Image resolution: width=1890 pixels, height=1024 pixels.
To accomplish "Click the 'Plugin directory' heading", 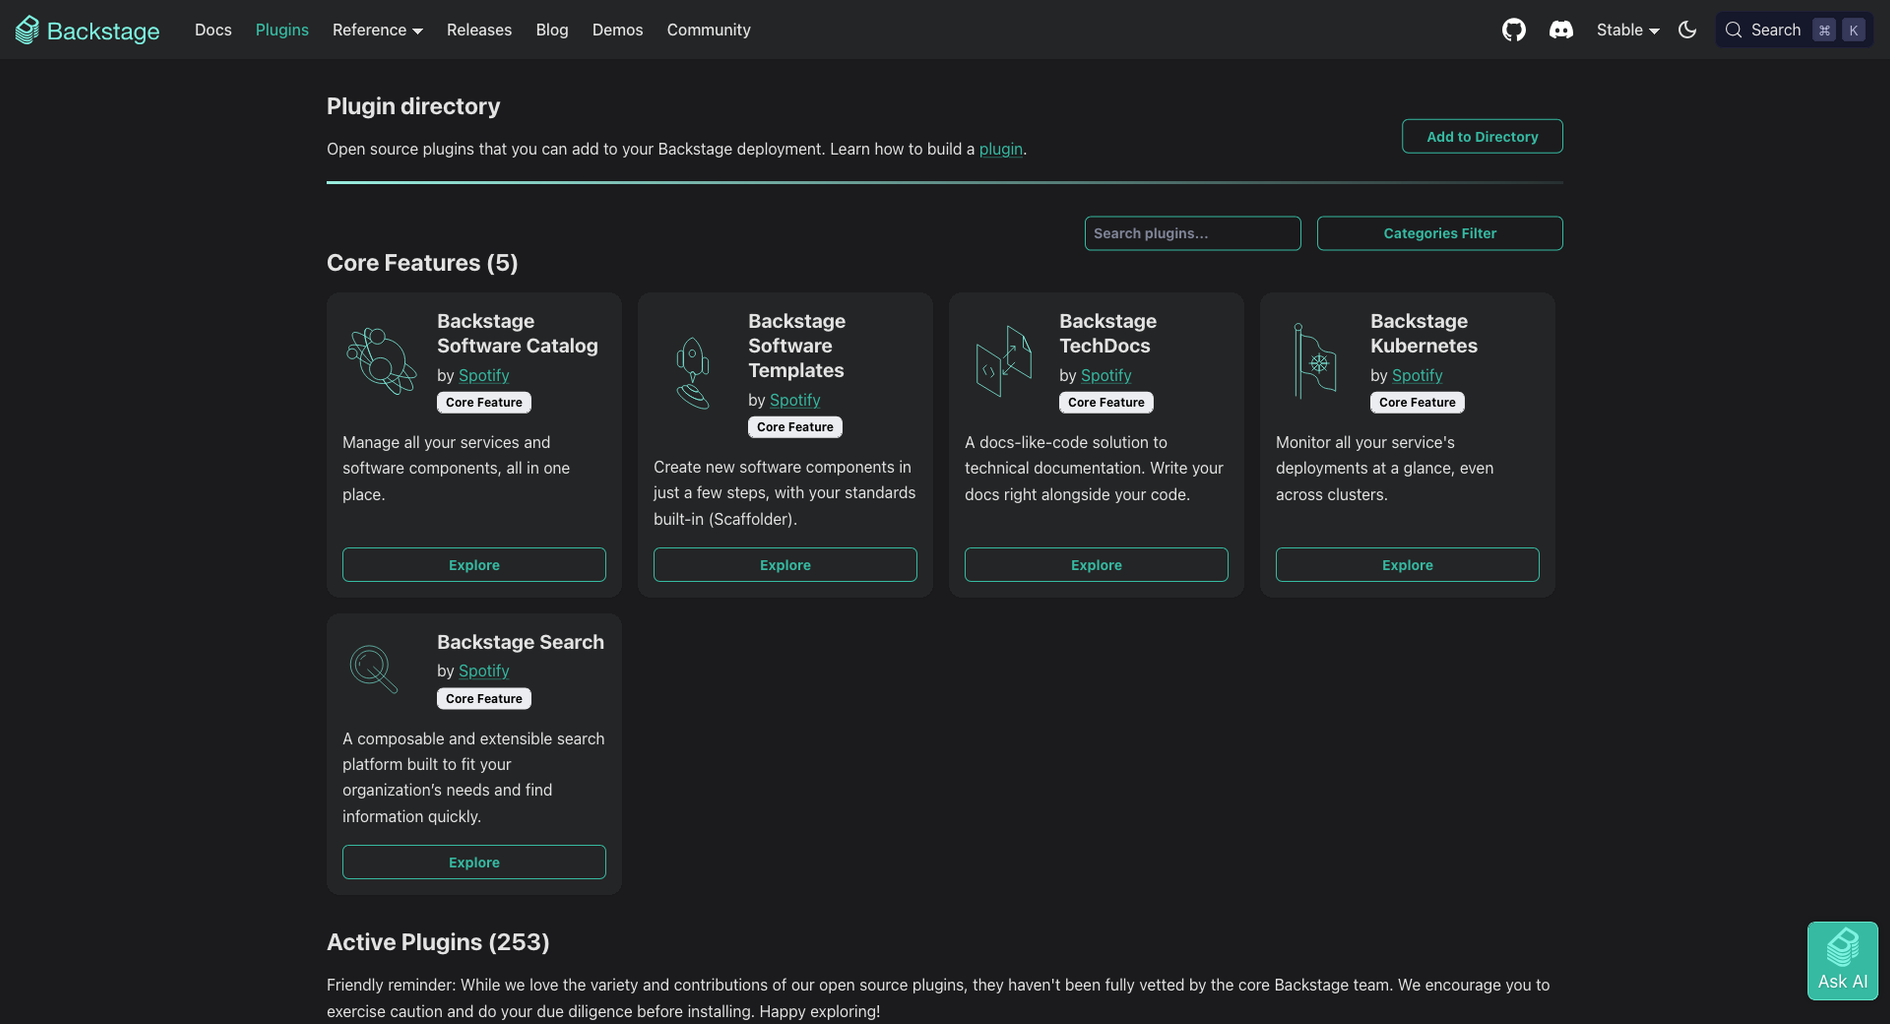I will pyautogui.click(x=413, y=106).
